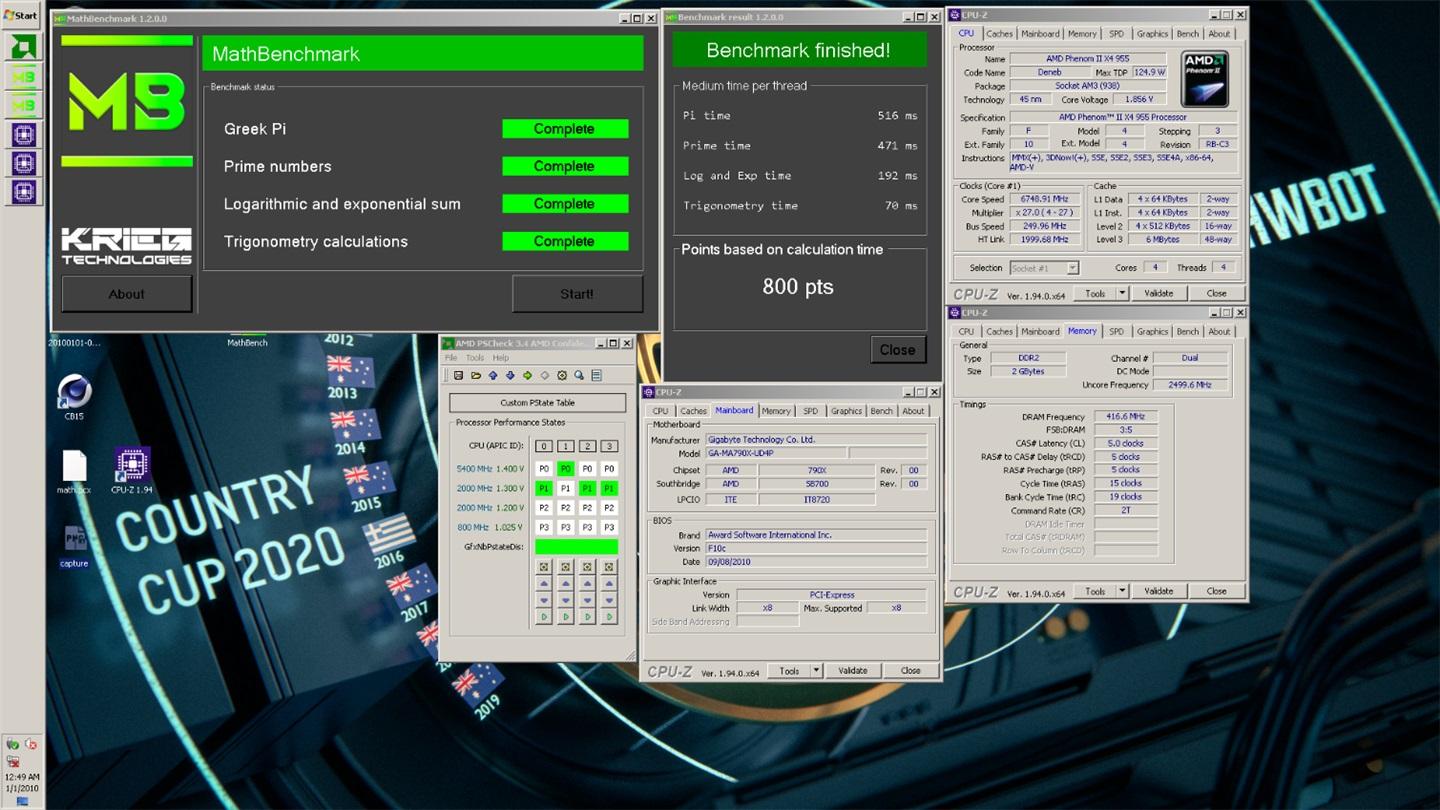Open the File menu in AMD PSCheck
This screenshot has width=1440, height=810.
(451, 358)
